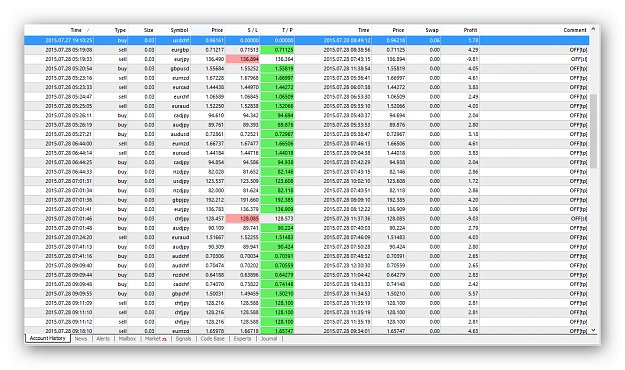Click open price 0.96161
625x370 pixels.
click(215, 40)
